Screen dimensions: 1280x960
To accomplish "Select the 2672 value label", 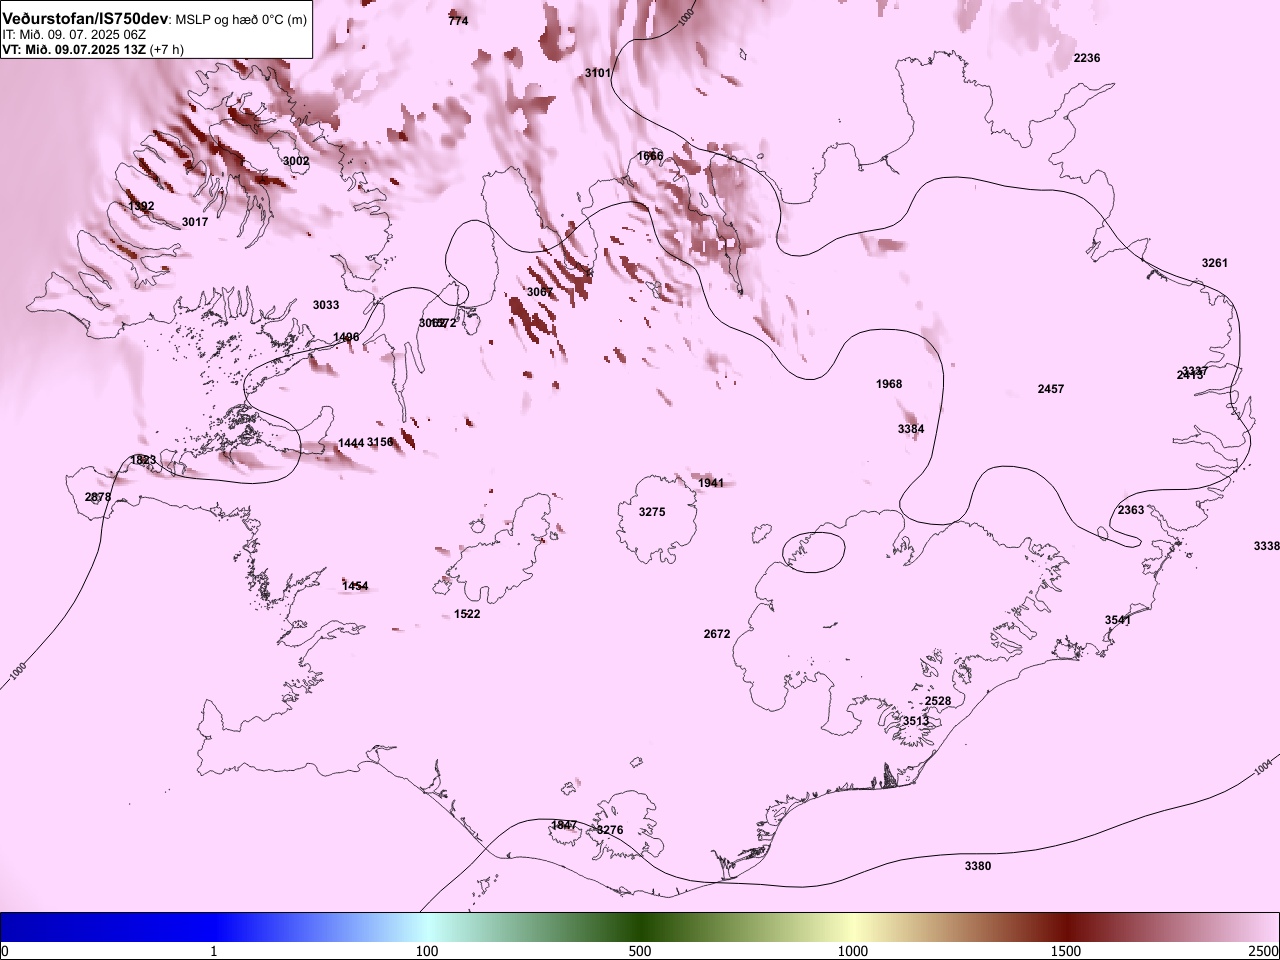I will 717,634.
